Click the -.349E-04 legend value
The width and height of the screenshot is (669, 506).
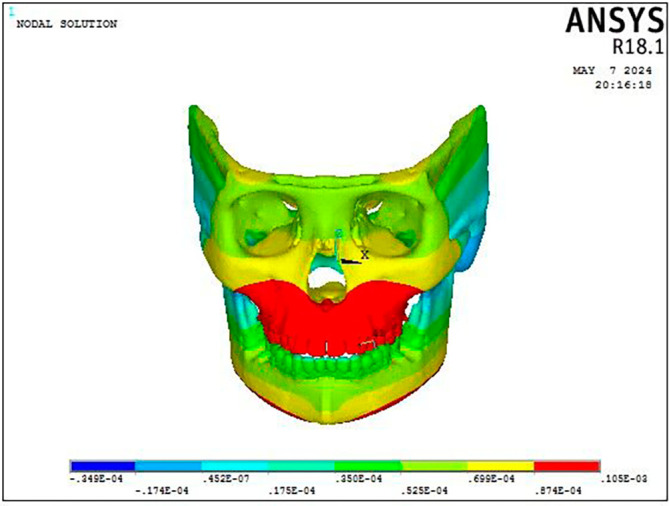[x=96, y=479]
